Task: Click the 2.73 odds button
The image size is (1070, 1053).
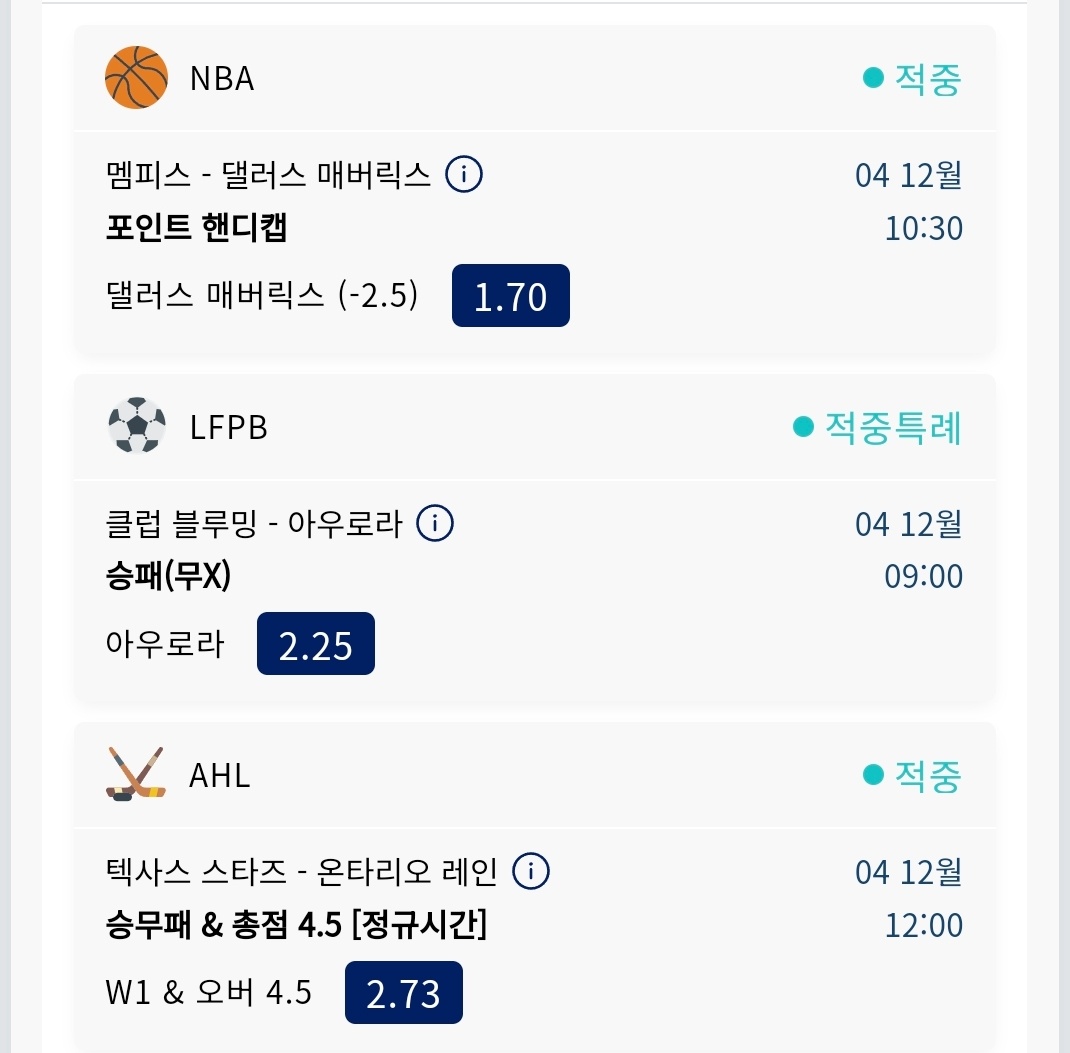Action: [403, 993]
